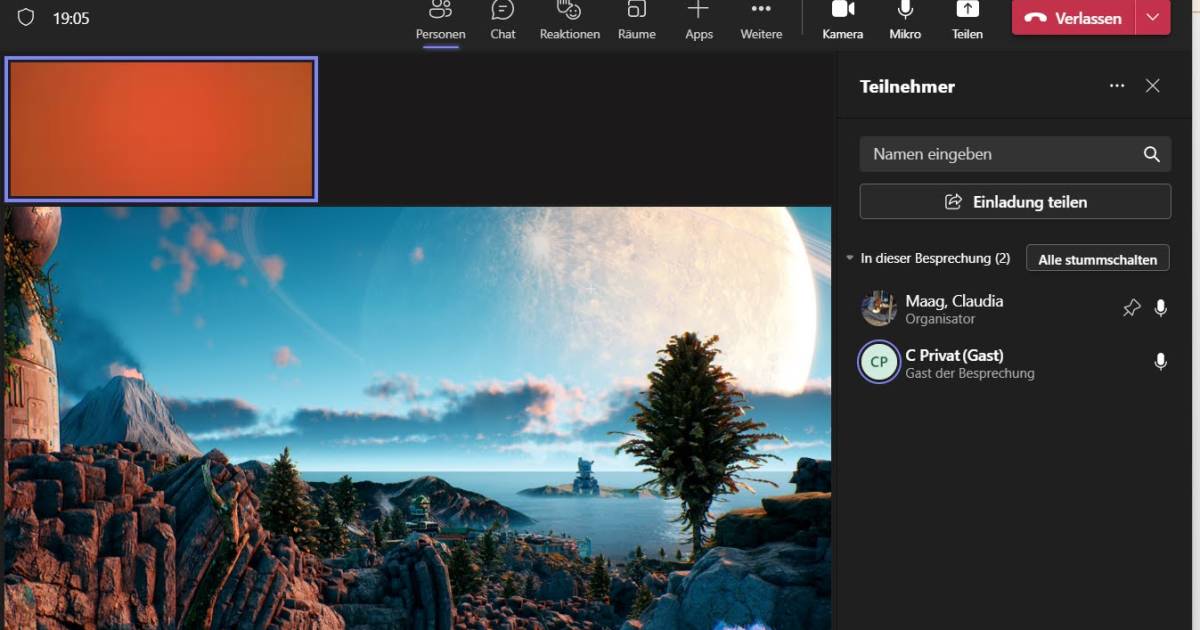Open C Privat's profile avatar circle
This screenshot has width=1200, height=630.
(878, 362)
